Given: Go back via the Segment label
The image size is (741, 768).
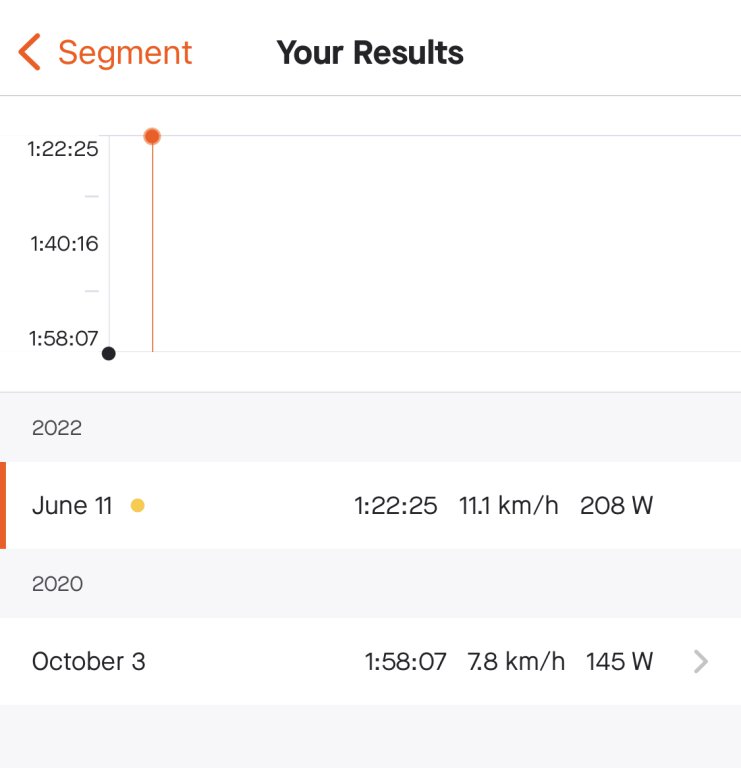Looking at the screenshot, I should (125, 52).
